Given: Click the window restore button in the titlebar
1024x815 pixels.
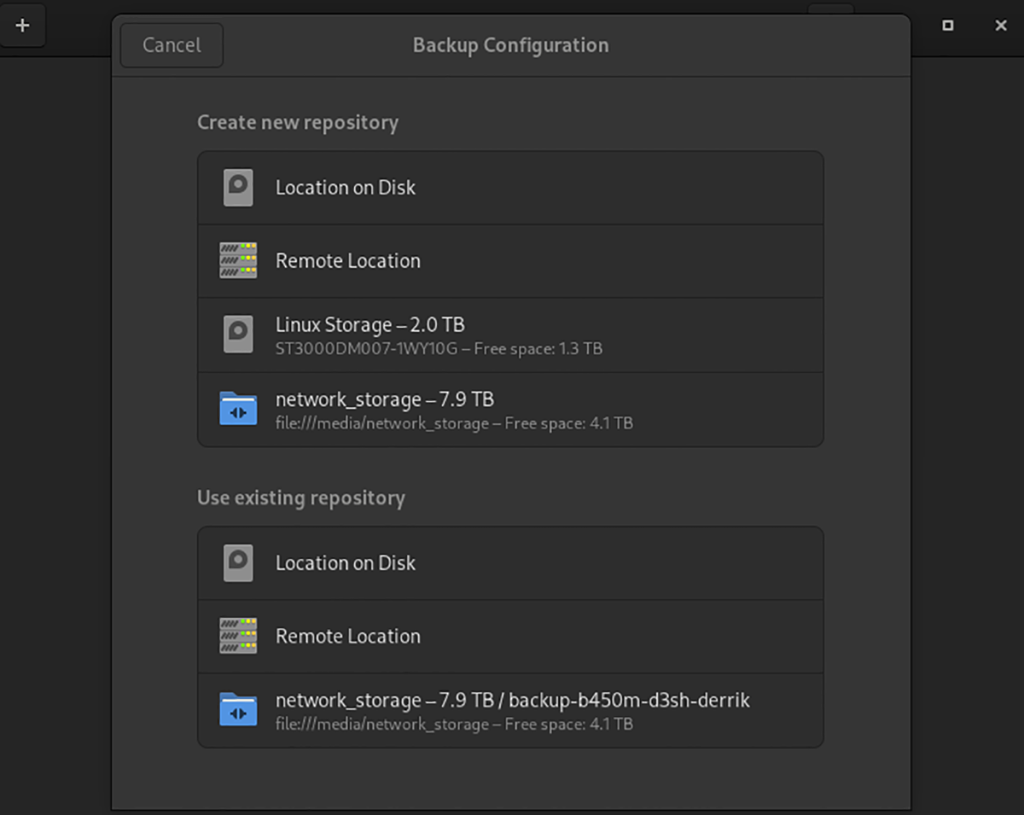Looking at the screenshot, I should tap(947, 25).
